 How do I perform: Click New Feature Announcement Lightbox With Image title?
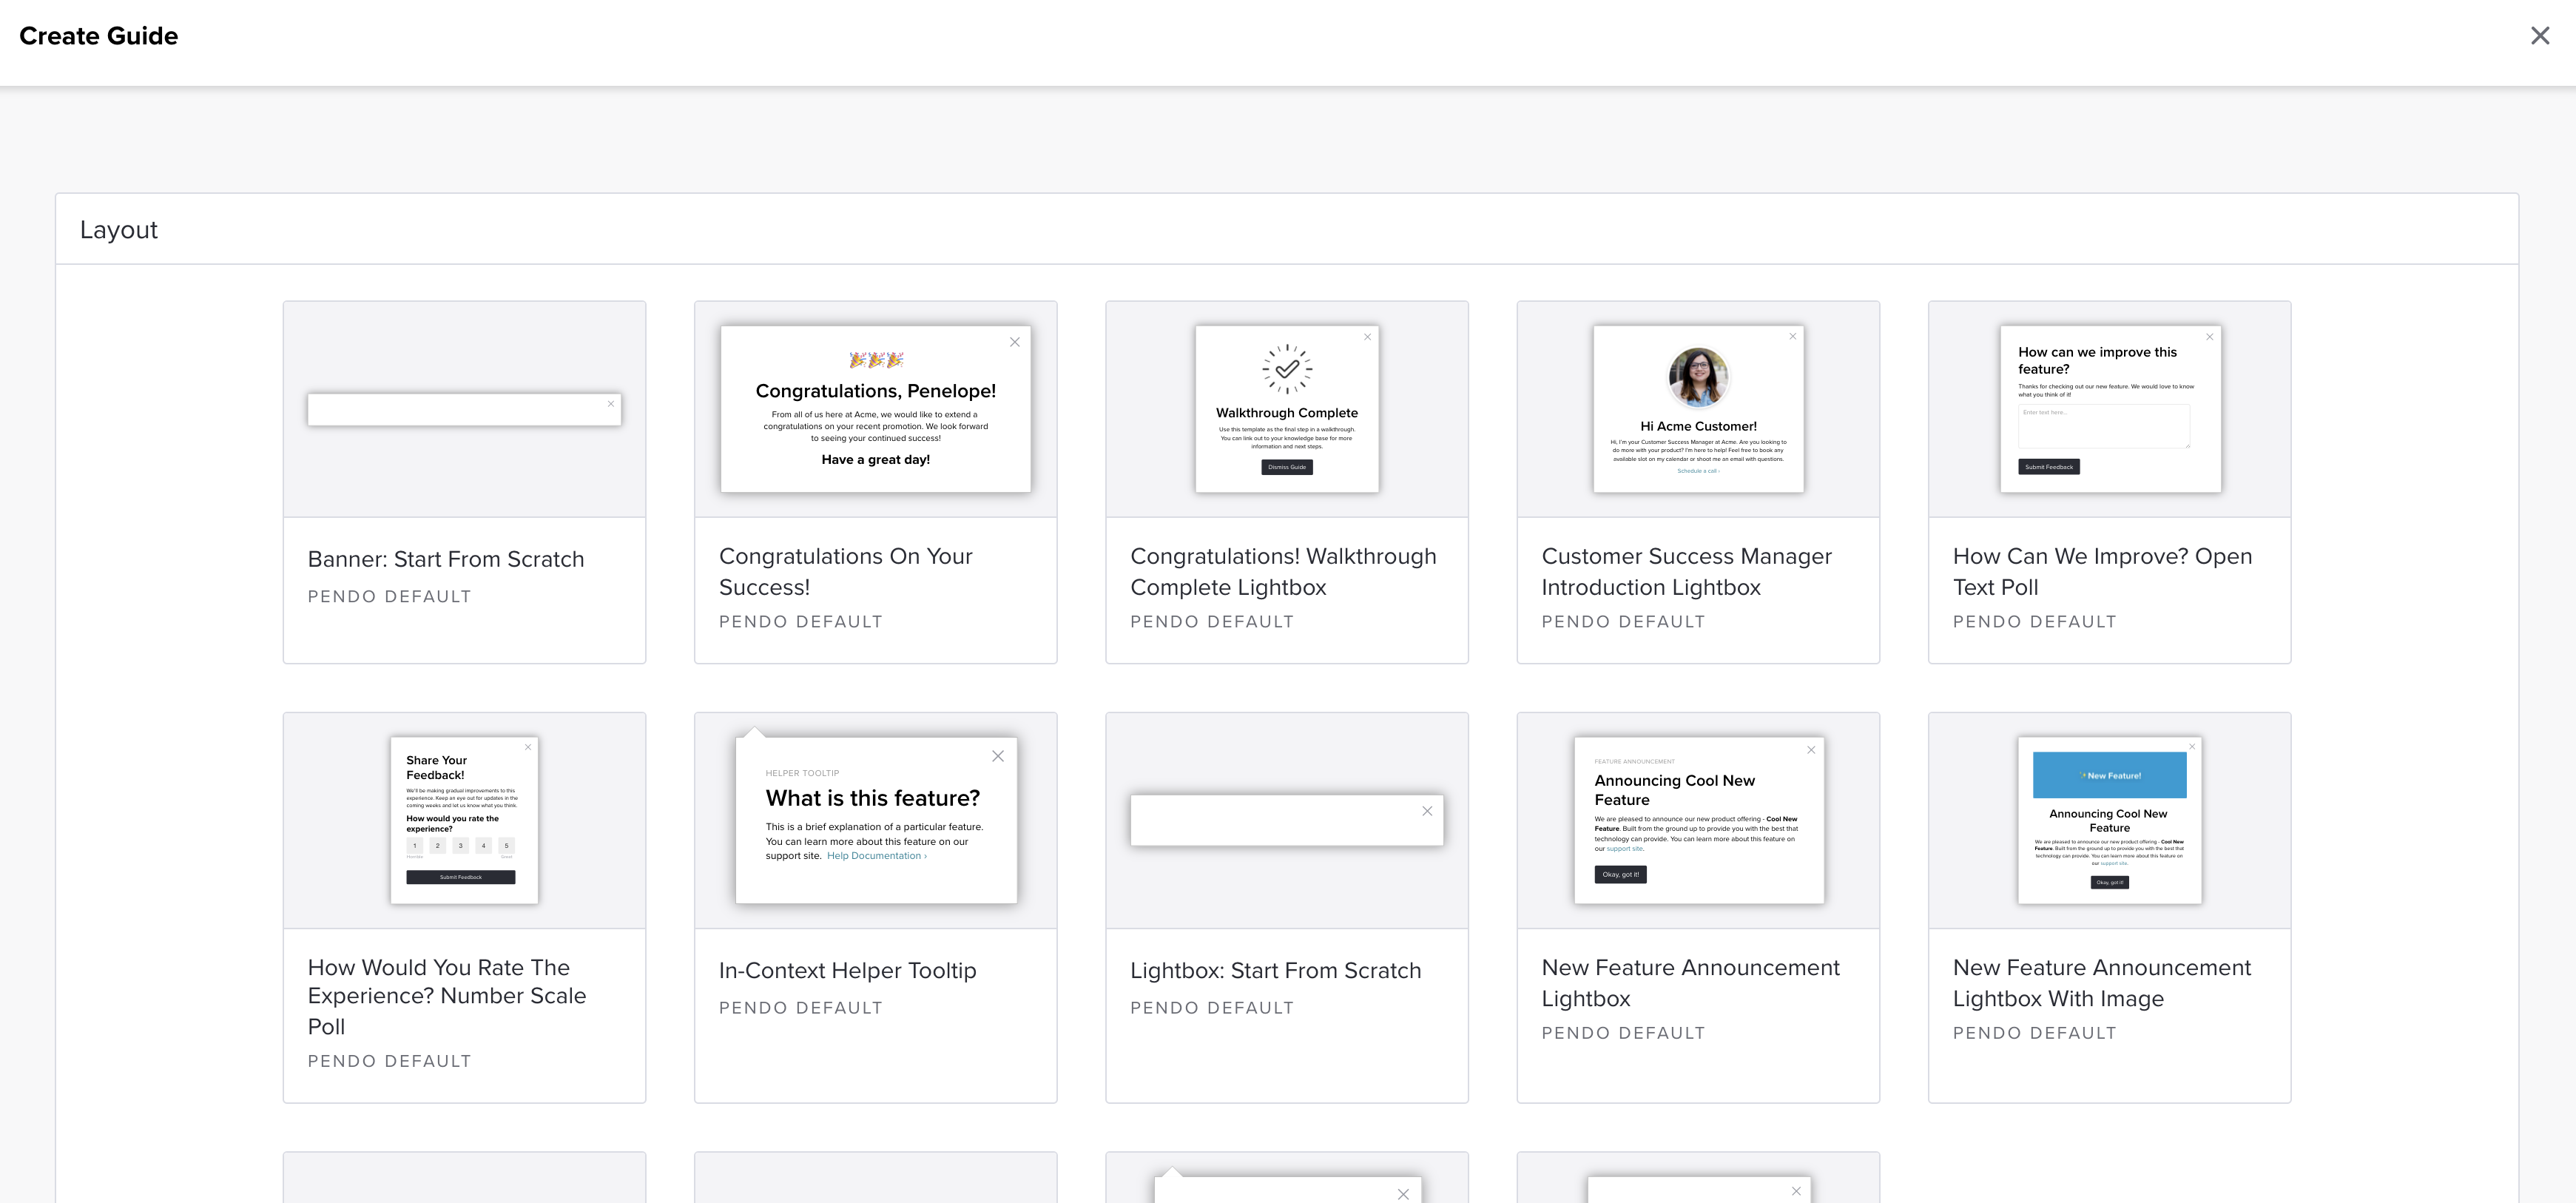[x=2101, y=982]
